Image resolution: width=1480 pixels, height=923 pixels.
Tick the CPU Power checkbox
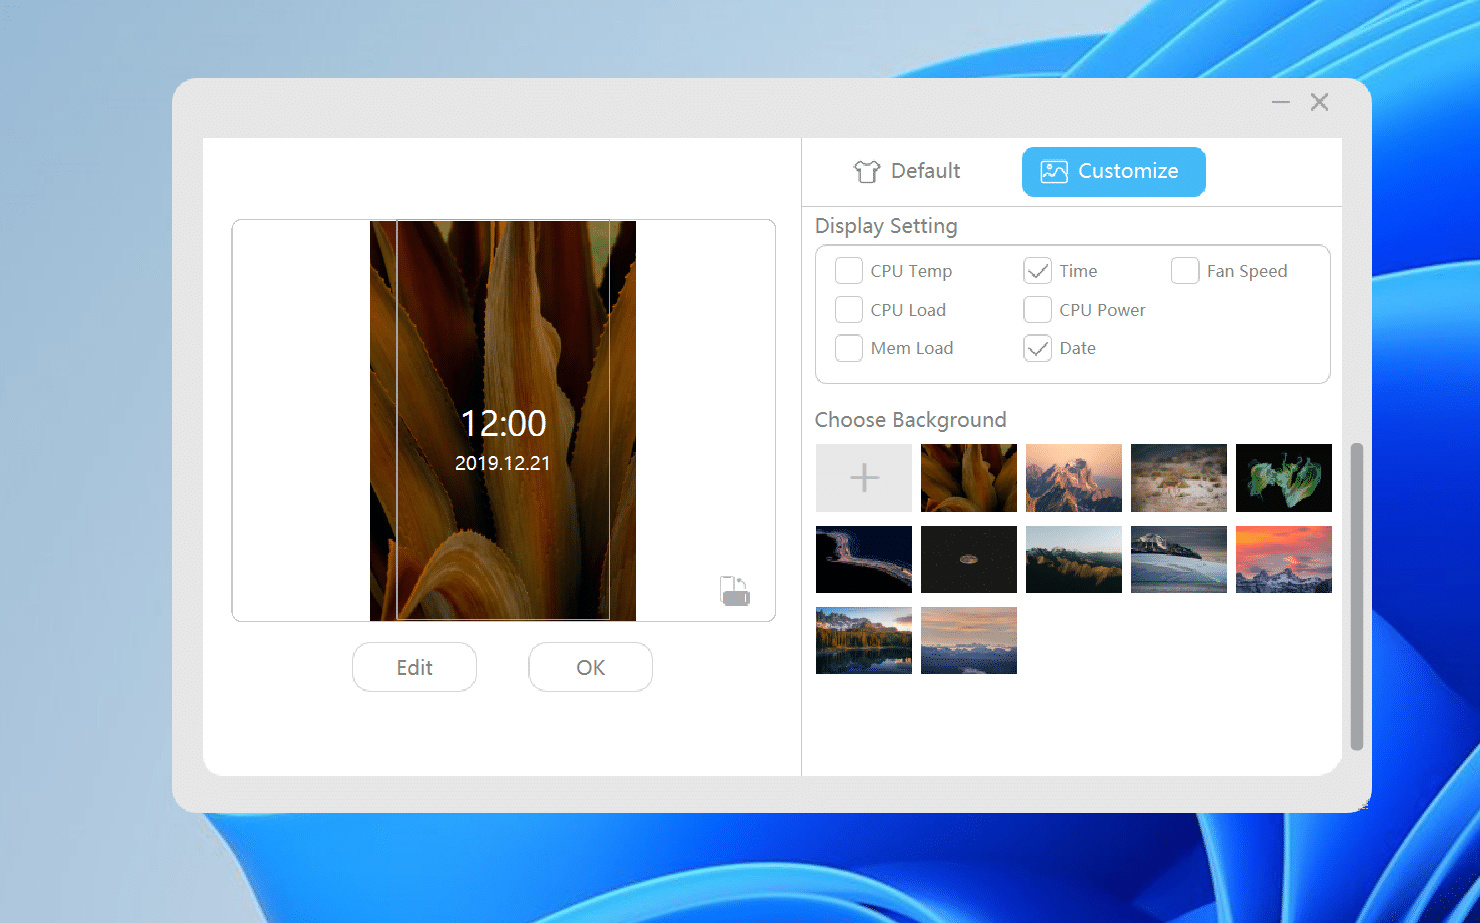click(1038, 310)
